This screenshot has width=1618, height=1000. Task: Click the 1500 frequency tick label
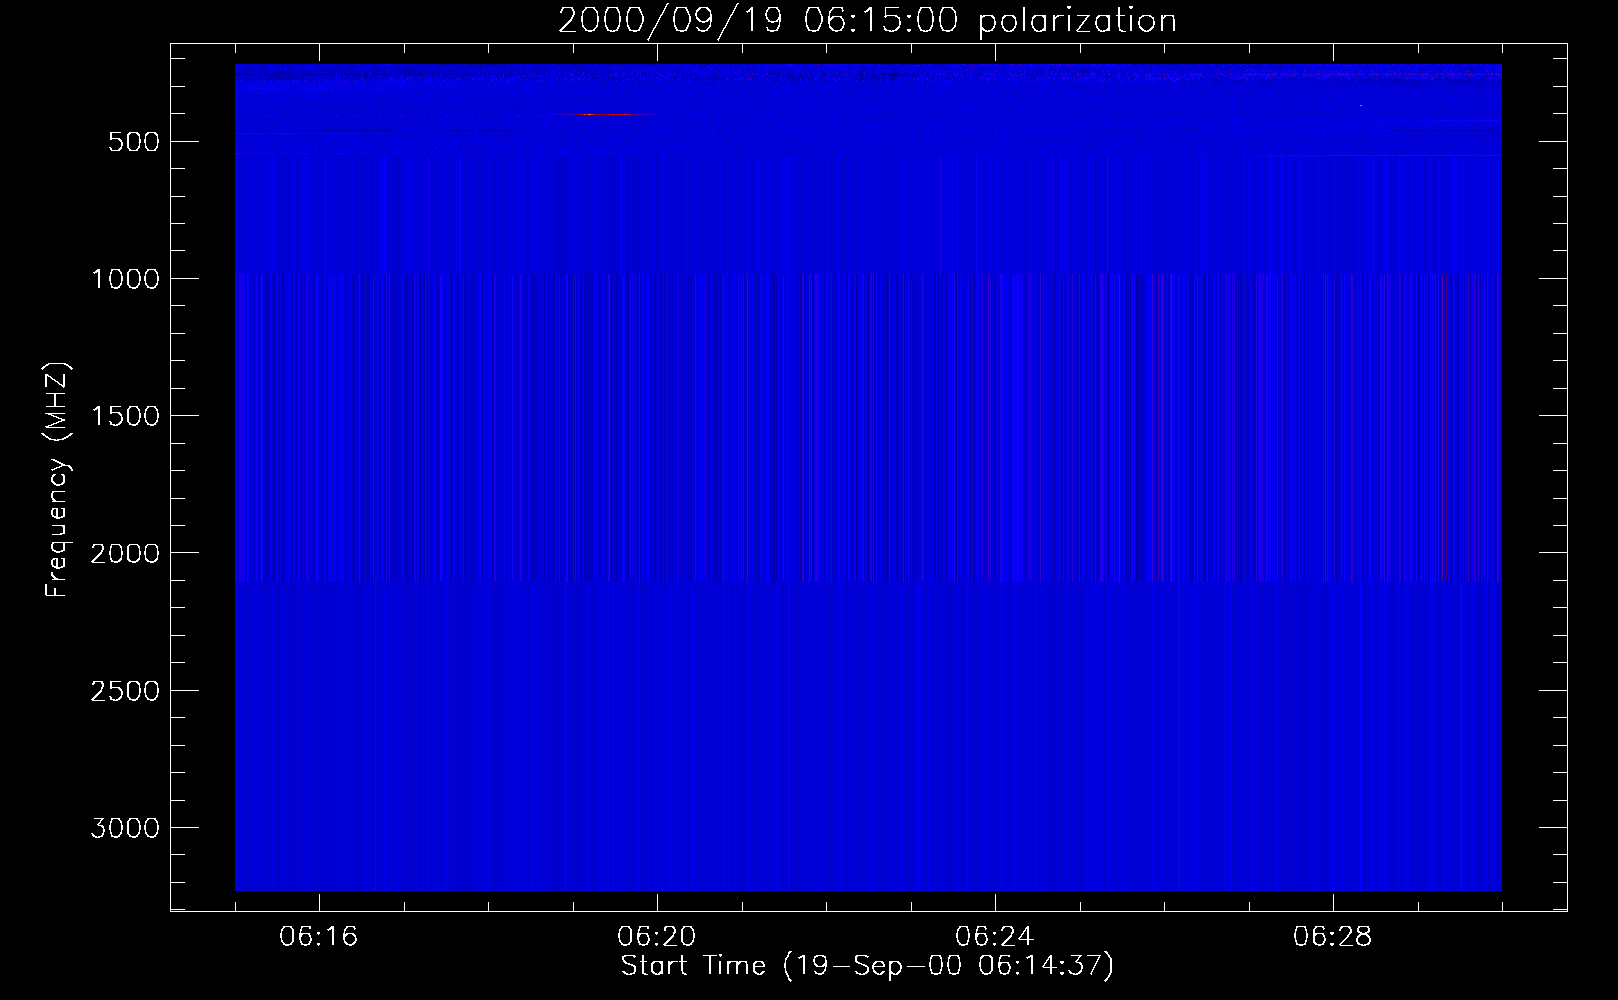(125, 416)
